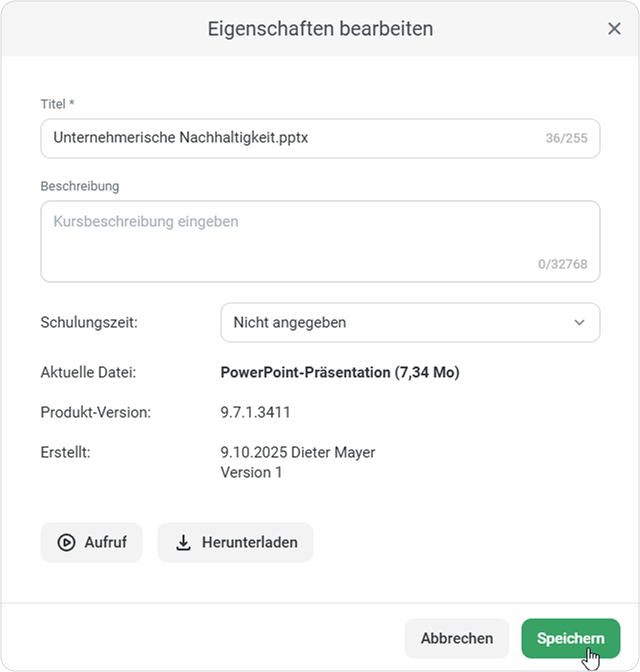Click the product version 9.7.1.3411

coord(255,412)
